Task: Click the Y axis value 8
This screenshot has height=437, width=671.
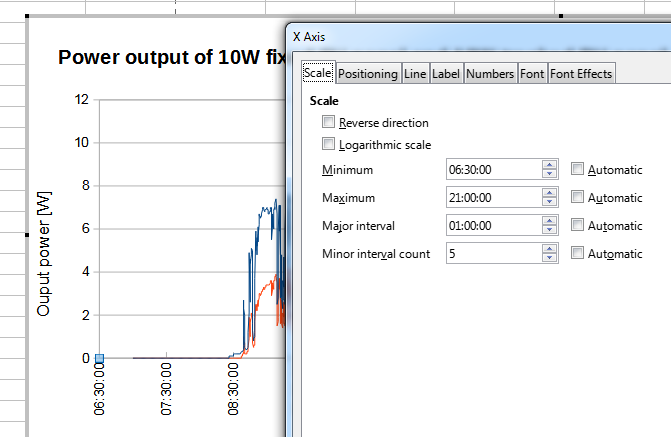Action: coord(86,185)
